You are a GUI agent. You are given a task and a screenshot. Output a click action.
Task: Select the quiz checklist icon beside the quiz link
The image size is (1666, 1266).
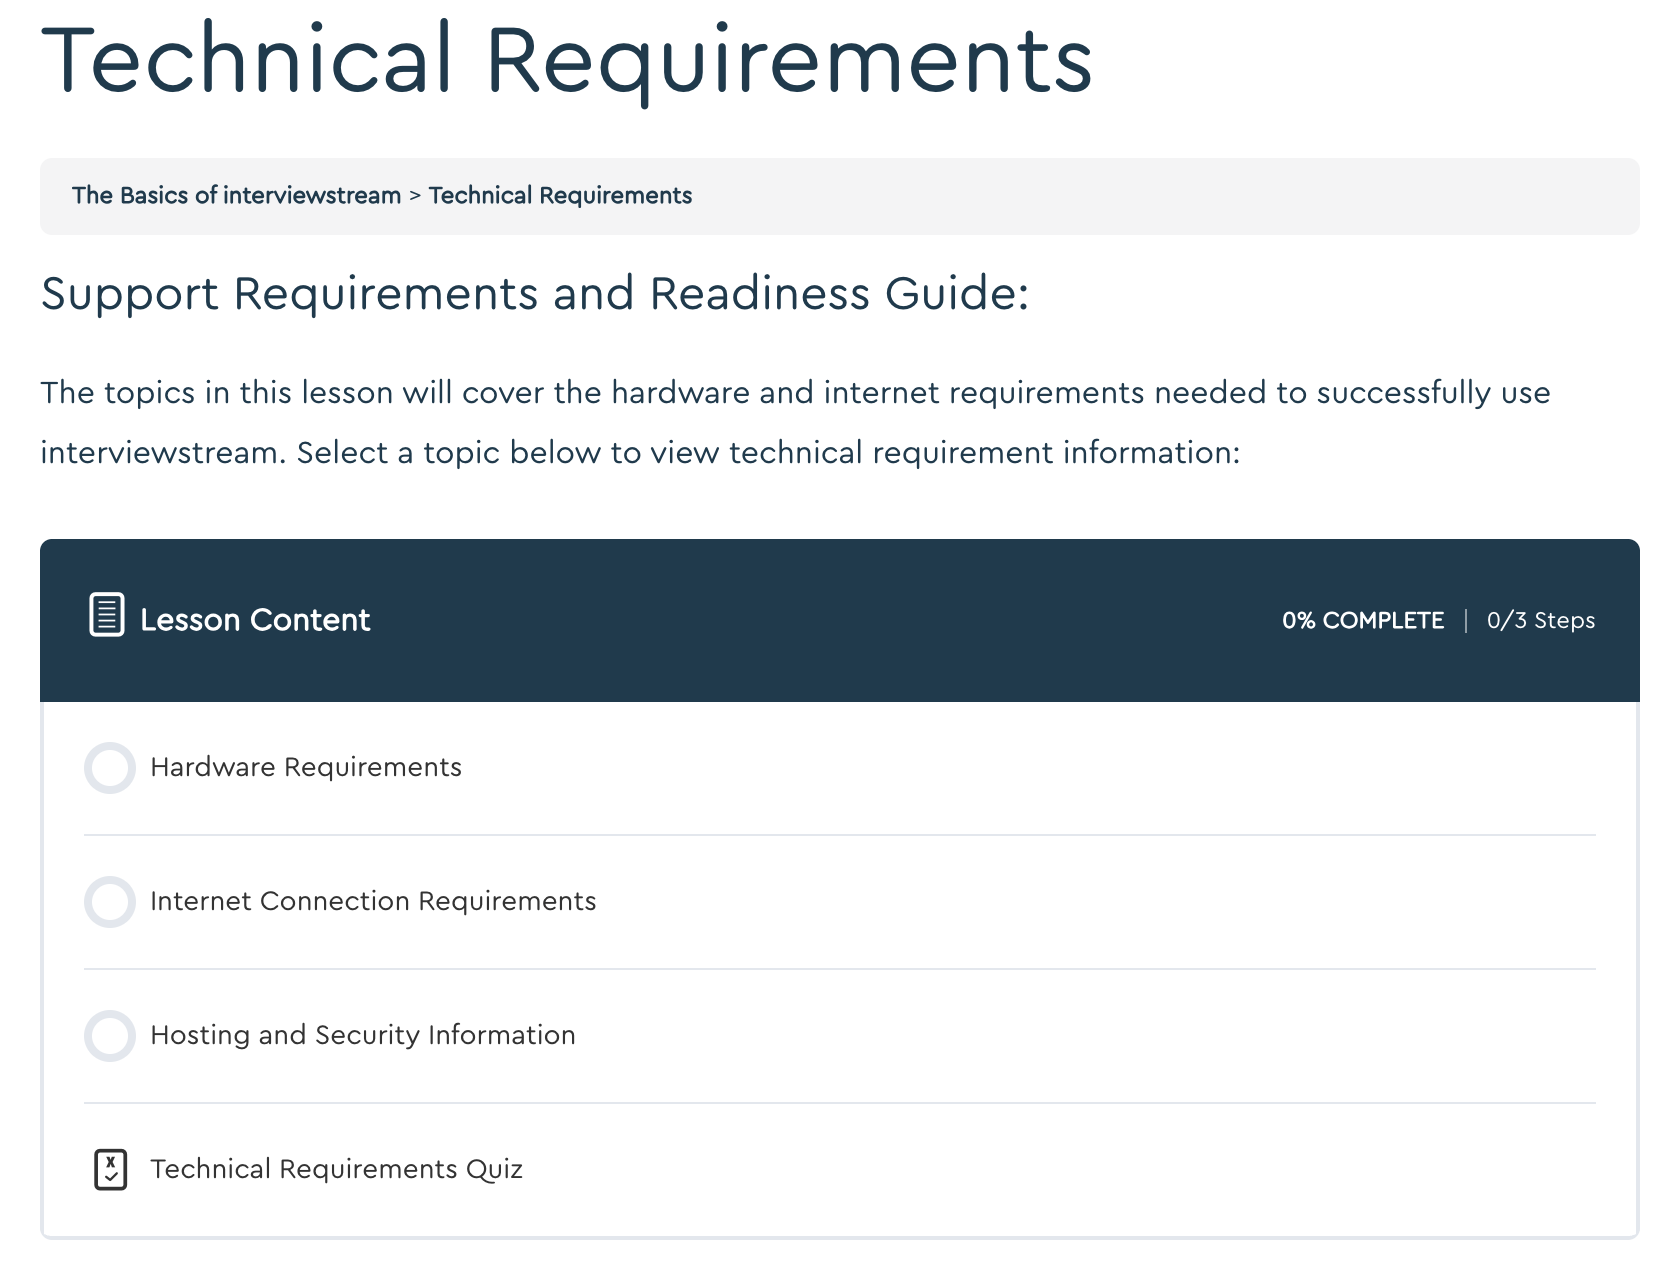point(110,1168)
